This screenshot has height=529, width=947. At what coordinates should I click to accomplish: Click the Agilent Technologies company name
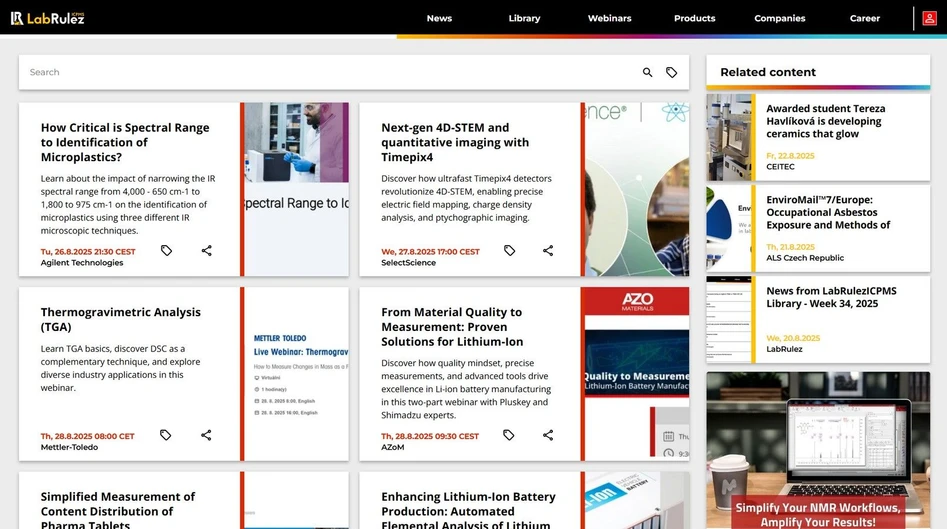click(x=82, y=263)
